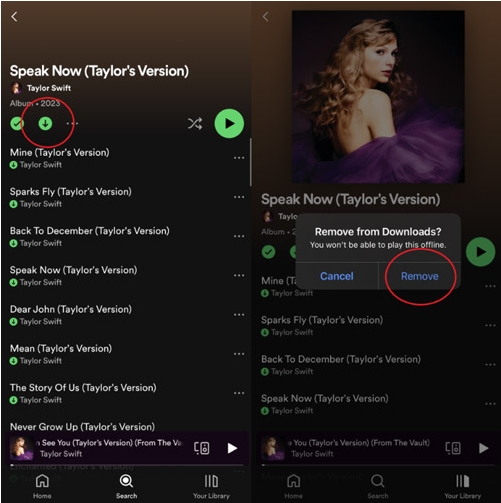Open options for Mine (Taylor's Version) on left screen

coord(239,158)
